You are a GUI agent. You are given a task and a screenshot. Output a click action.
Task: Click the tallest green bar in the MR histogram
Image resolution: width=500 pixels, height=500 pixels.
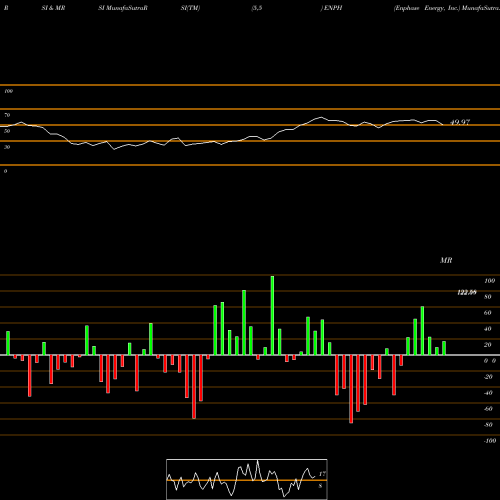[272, 315]
